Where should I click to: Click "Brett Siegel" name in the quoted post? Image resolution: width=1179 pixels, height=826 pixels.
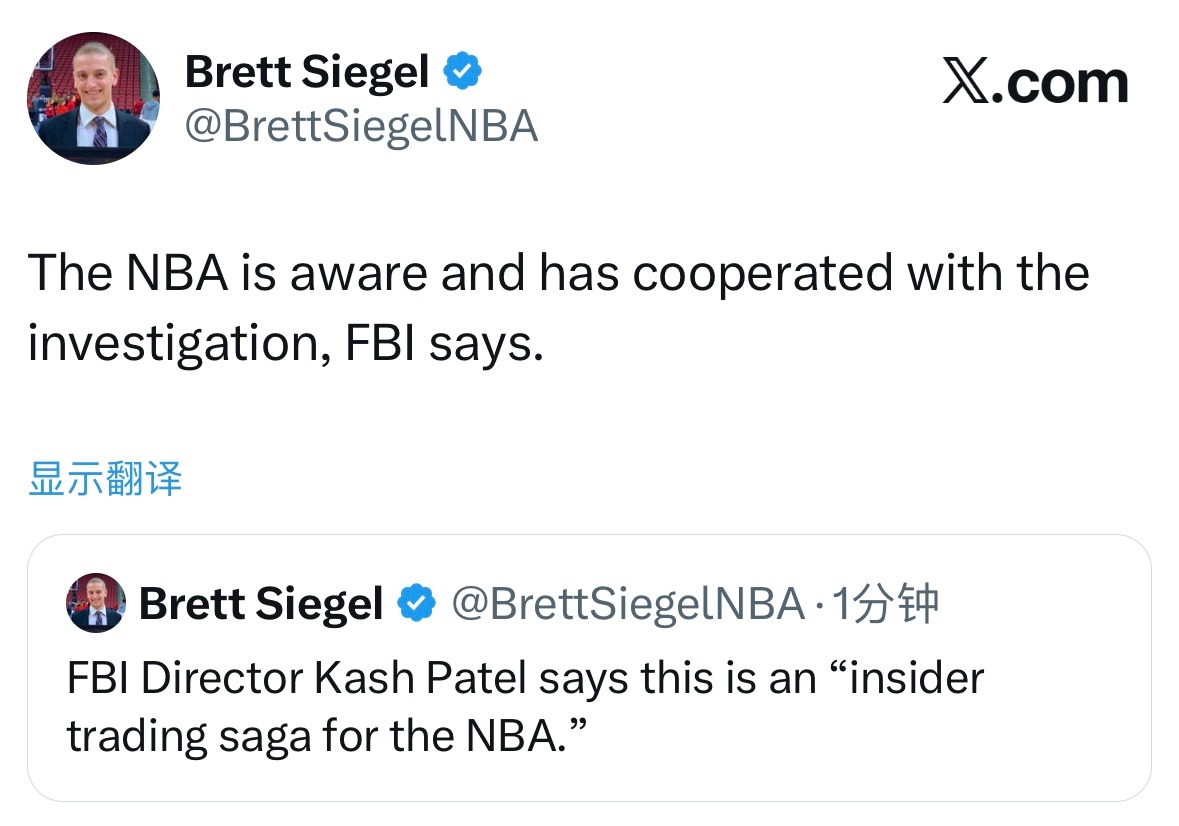tap(261, 603)
